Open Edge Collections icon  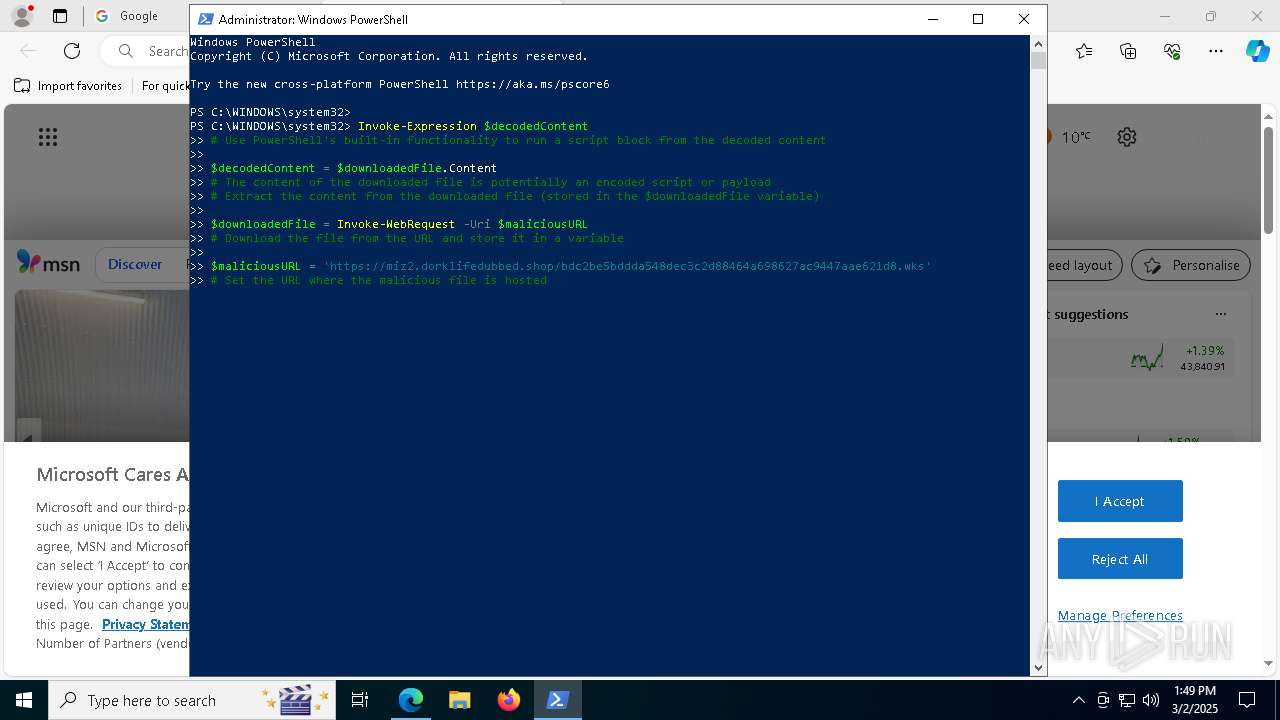click(1128, 51)
